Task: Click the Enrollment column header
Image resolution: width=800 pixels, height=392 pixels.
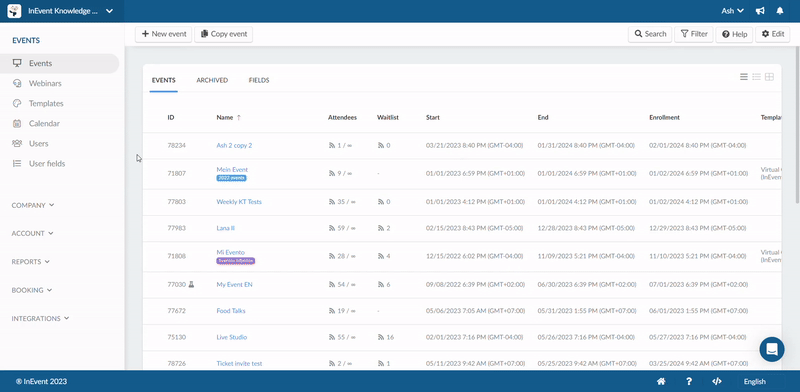Action: point(664,117)
